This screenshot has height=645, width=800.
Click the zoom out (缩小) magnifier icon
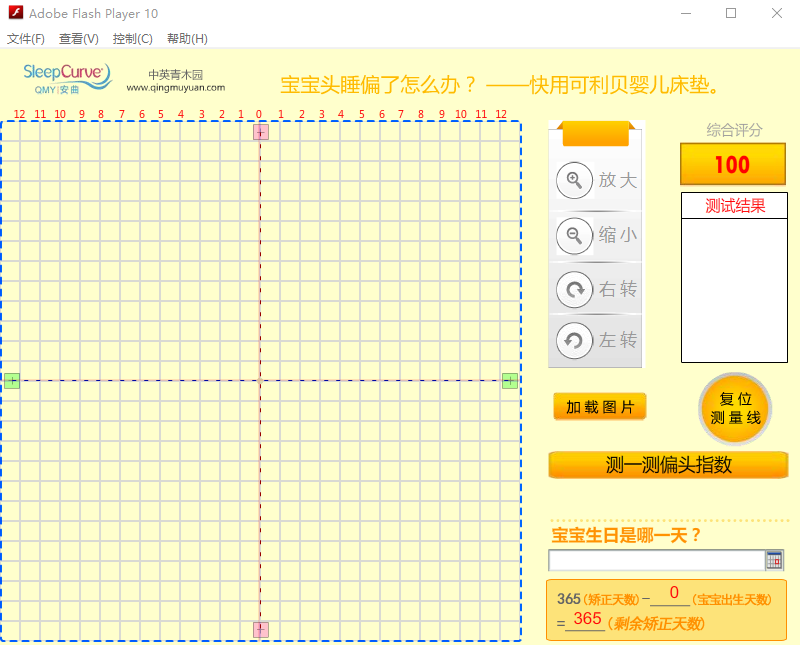tap(574, 236)
